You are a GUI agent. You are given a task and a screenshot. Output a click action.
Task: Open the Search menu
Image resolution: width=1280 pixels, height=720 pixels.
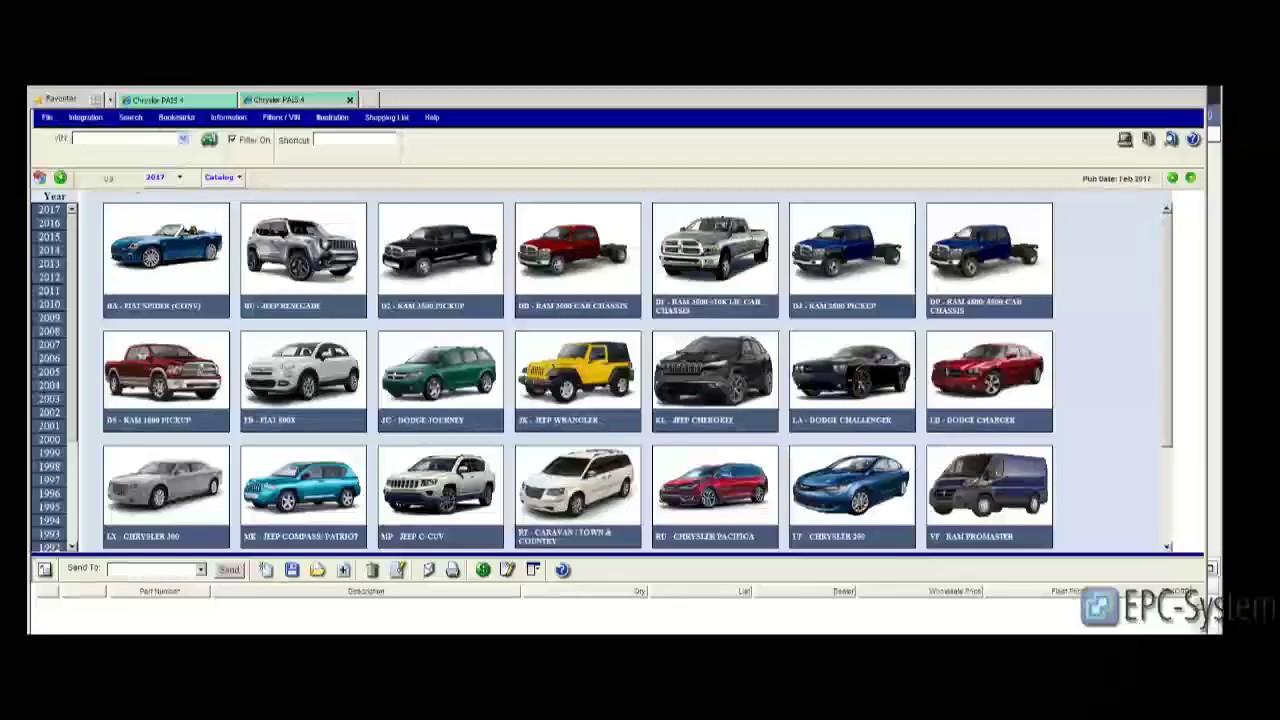[x=130, y=118]
